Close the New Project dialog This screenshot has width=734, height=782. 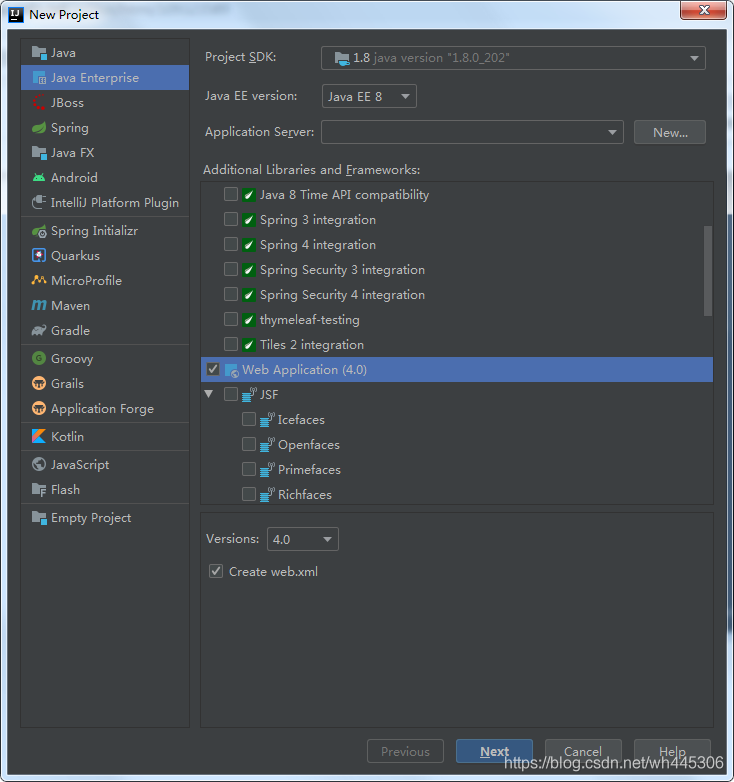coord(704,10)
